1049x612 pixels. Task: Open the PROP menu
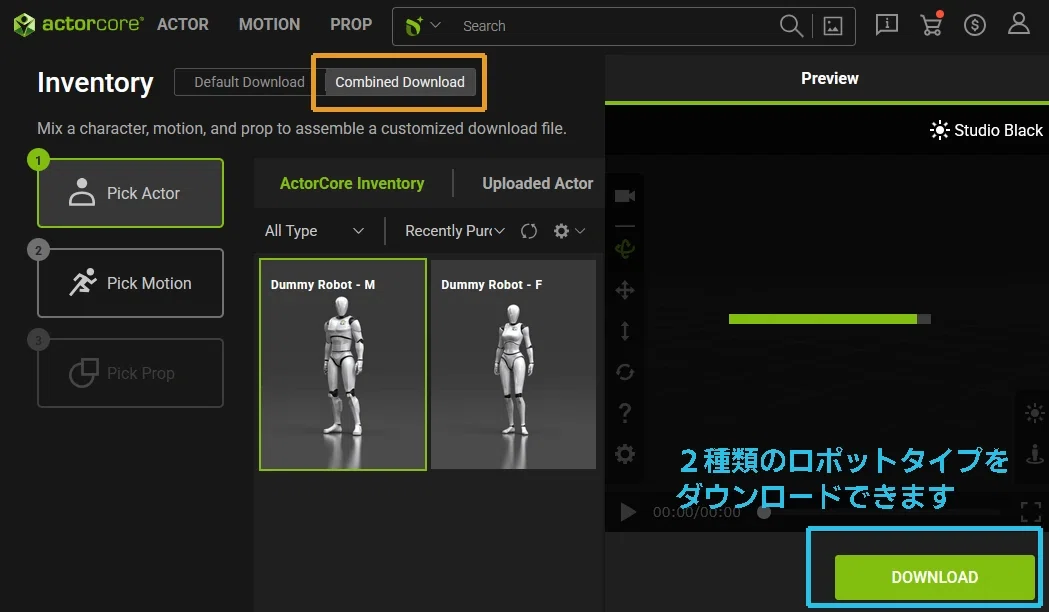click(x=351, y=25)
